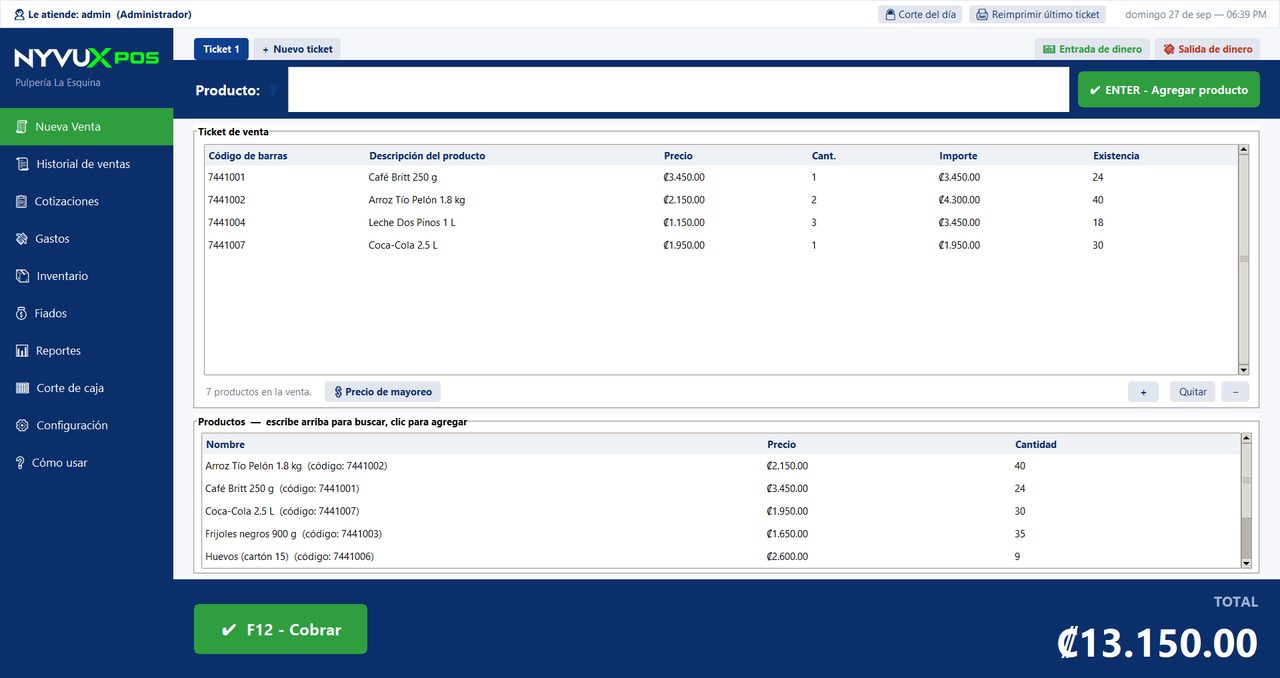Click ENTER - Agregar producto button
This screenshot has width=1280, height=678.
click(x=1169, y=90)
